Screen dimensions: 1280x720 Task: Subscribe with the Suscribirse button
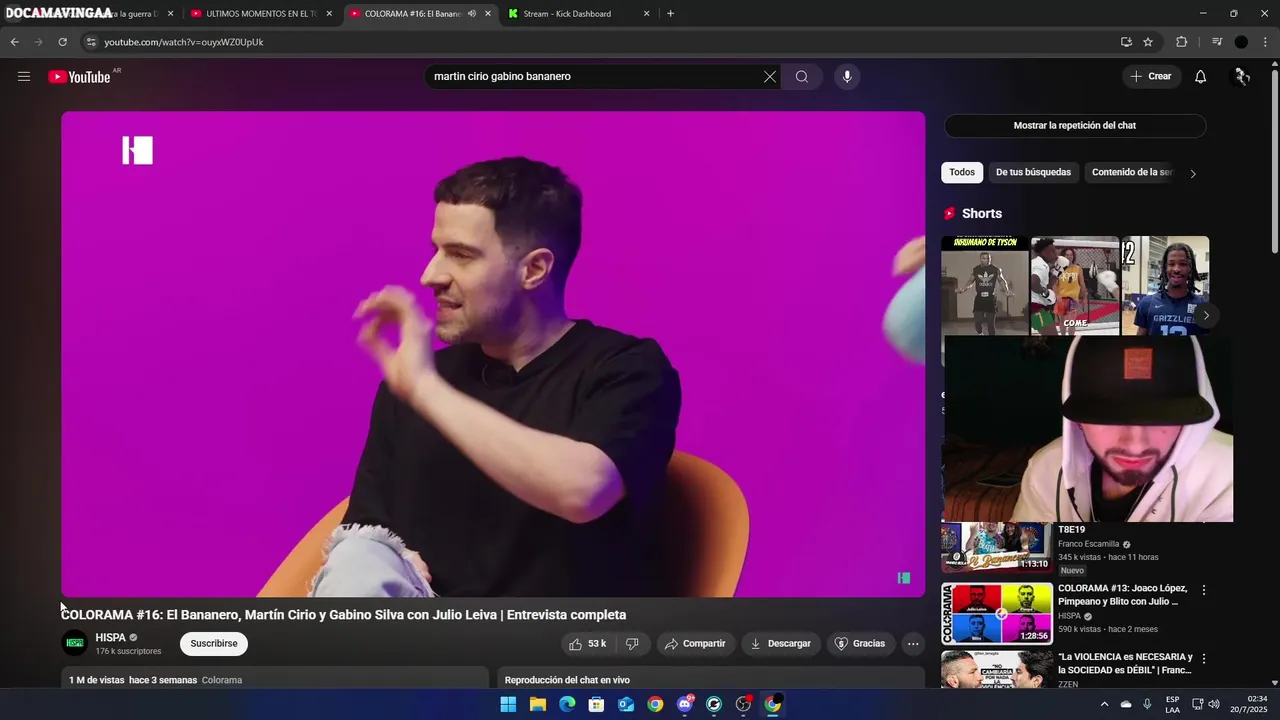[214, 643]
